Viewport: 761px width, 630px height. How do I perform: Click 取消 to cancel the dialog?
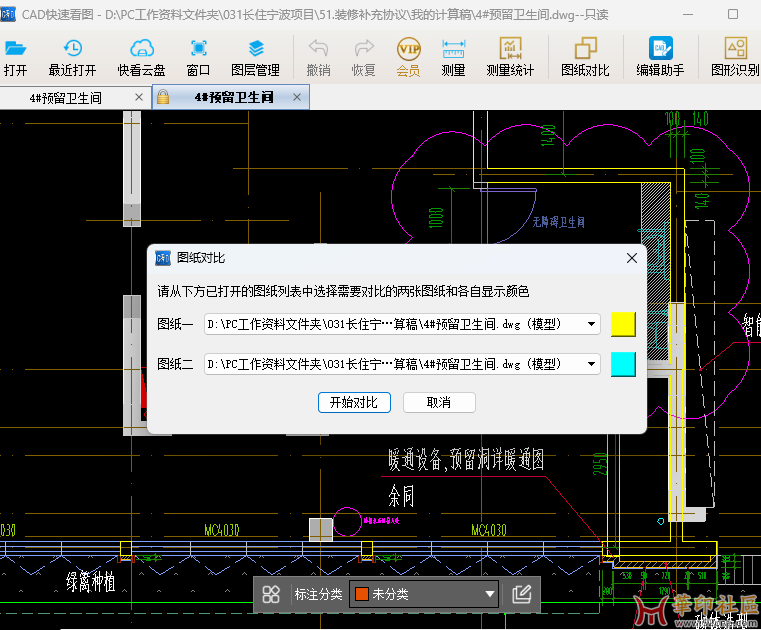coord(439,402)
